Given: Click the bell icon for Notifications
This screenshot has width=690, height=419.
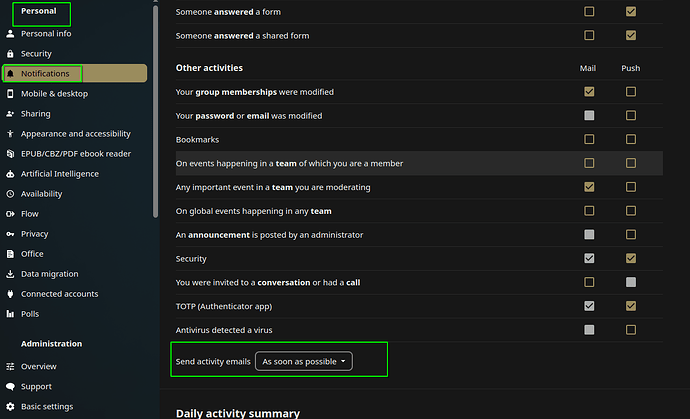Looking at the screenshot, I should [x=10, y=74].
